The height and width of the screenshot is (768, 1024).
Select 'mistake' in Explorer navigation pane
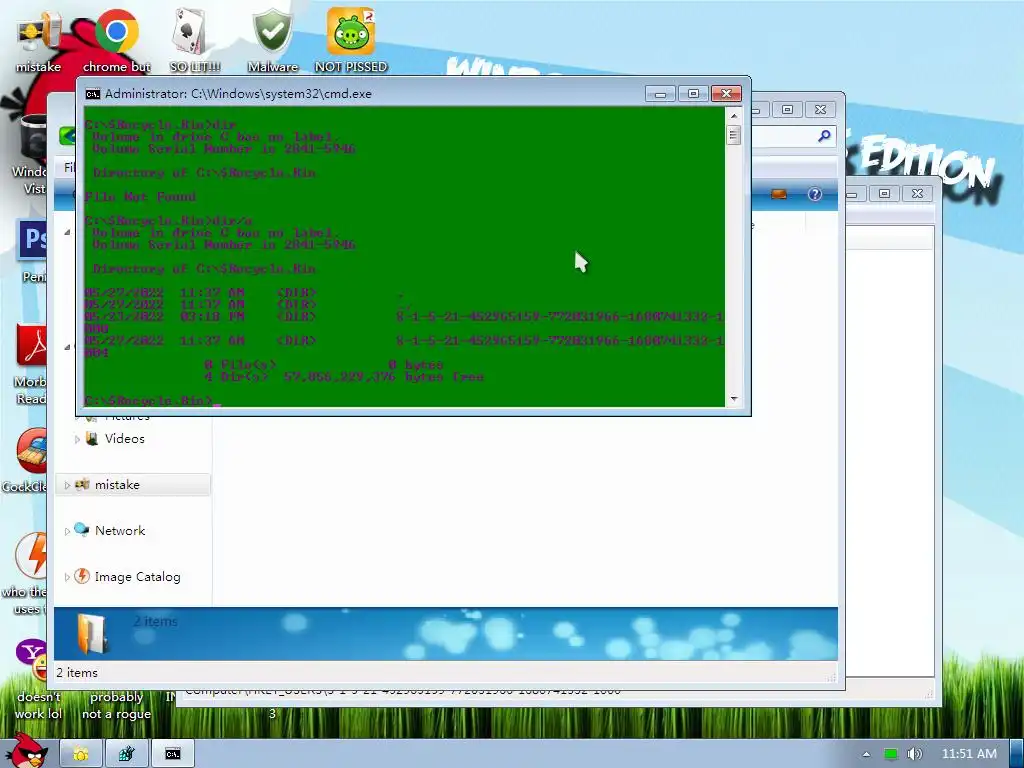click(117, 485)
